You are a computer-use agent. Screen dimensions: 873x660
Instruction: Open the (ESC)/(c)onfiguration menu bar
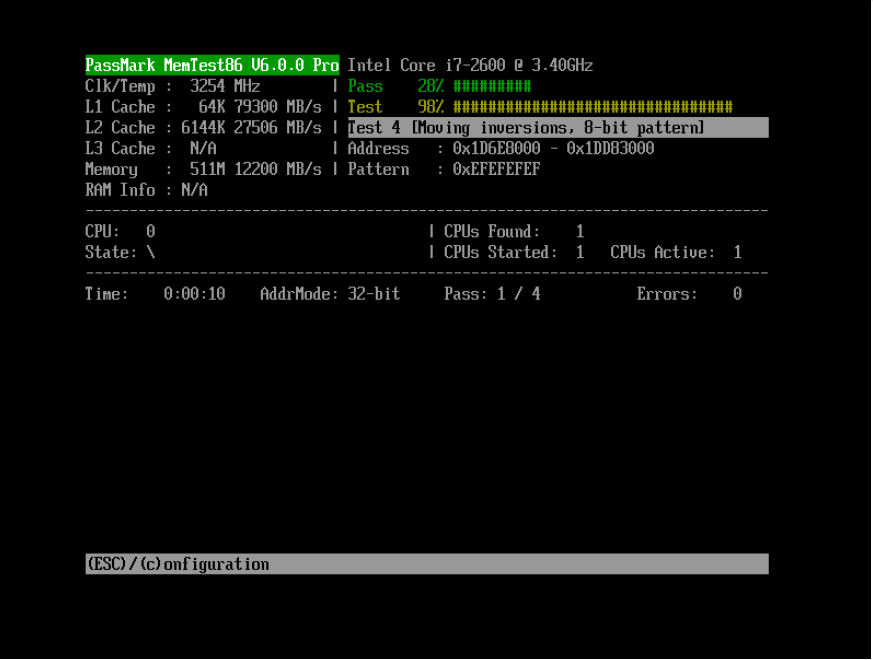click(177, 564)
